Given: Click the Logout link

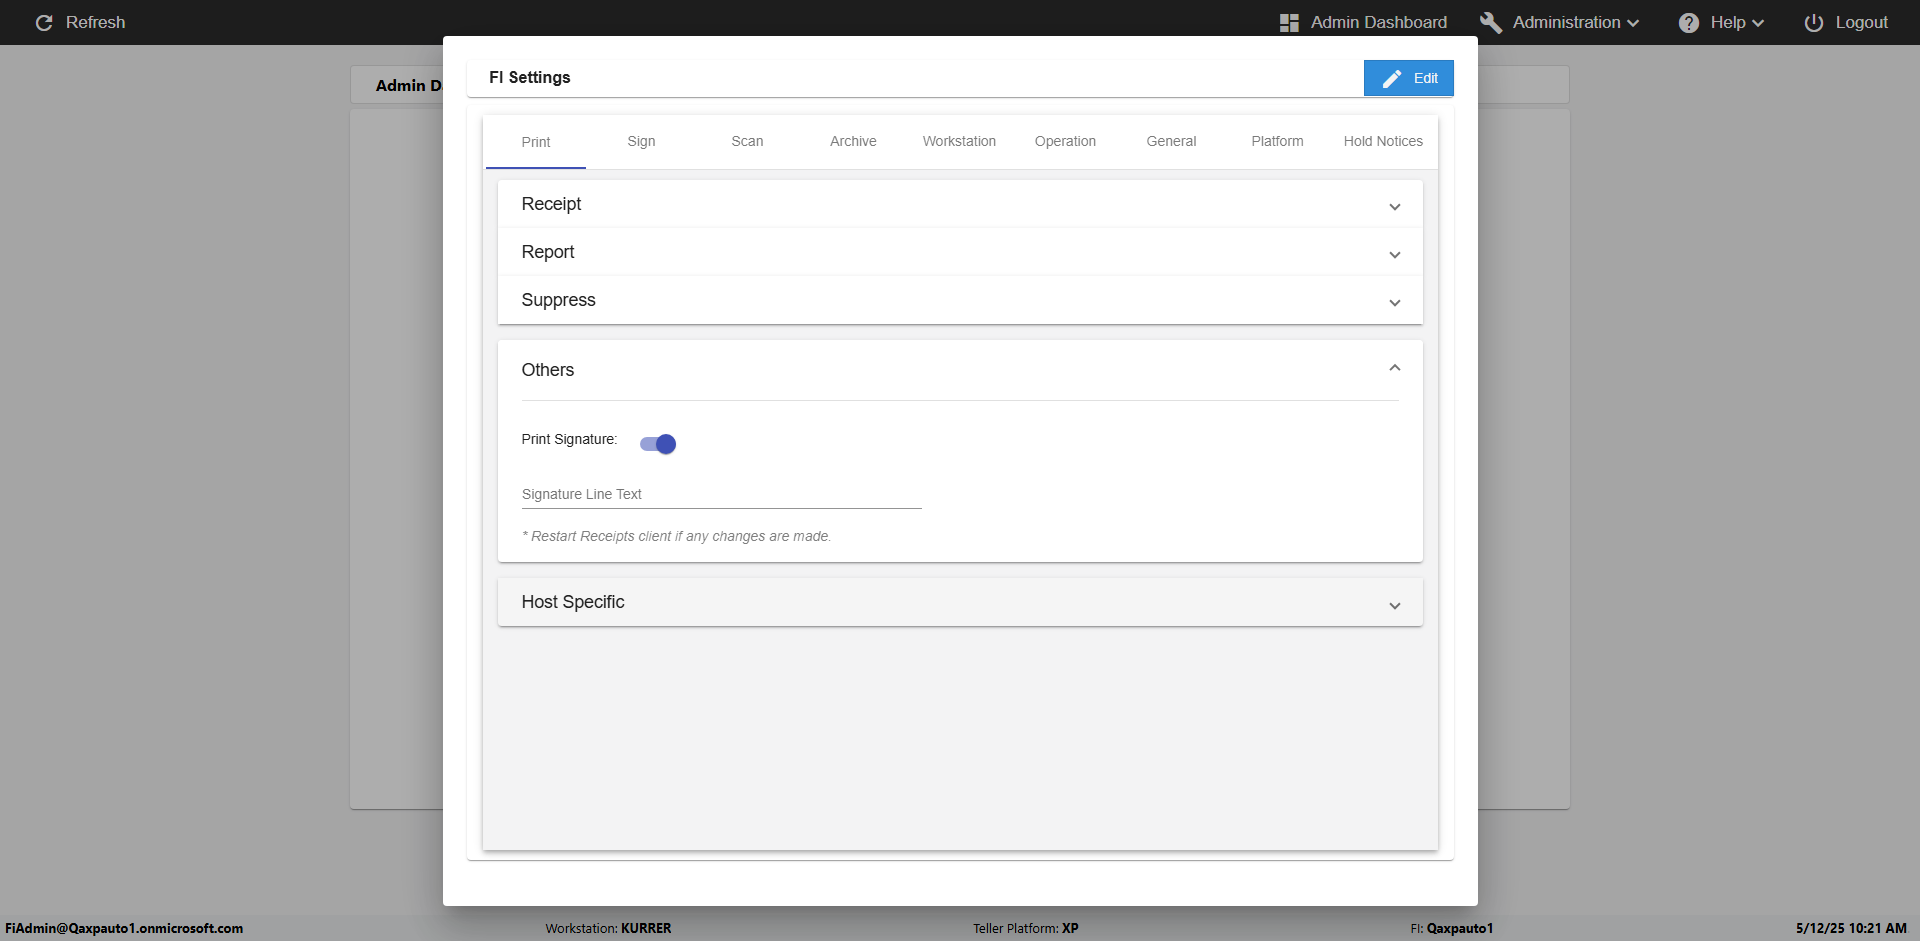Looking at the screenshot, I should pos(1860,23).
